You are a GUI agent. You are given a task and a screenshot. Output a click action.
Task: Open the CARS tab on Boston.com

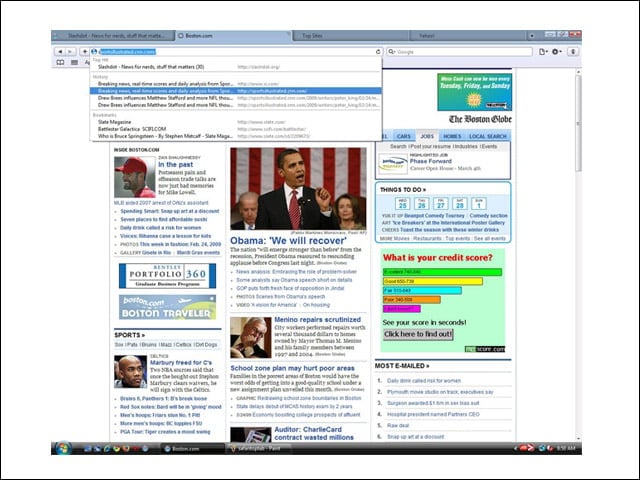point(403,136)
